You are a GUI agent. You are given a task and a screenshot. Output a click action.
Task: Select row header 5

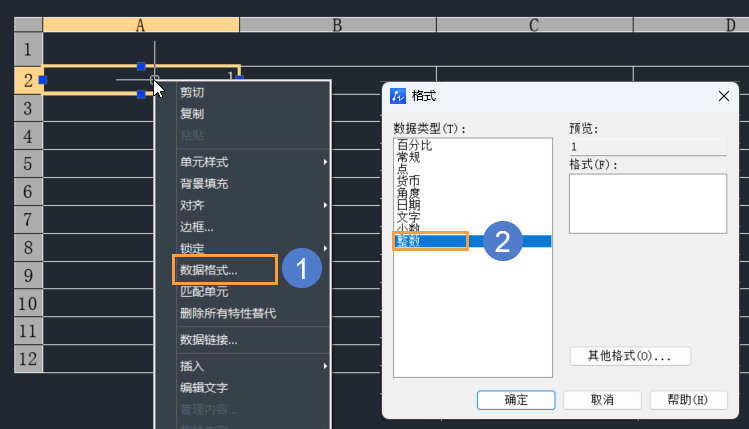point(28,164)
